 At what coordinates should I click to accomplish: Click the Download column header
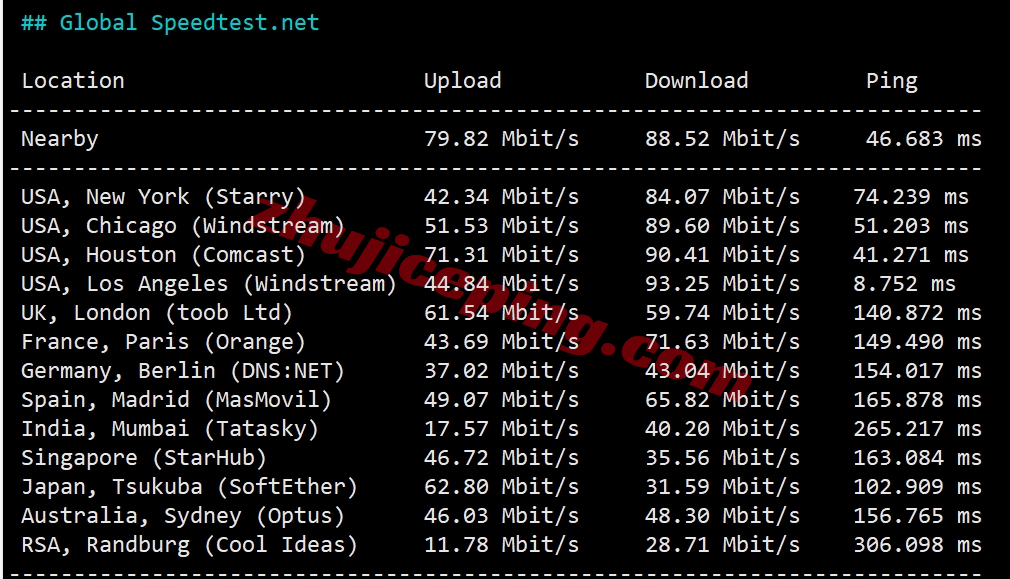pyautogui.click(x=696, y=81)
